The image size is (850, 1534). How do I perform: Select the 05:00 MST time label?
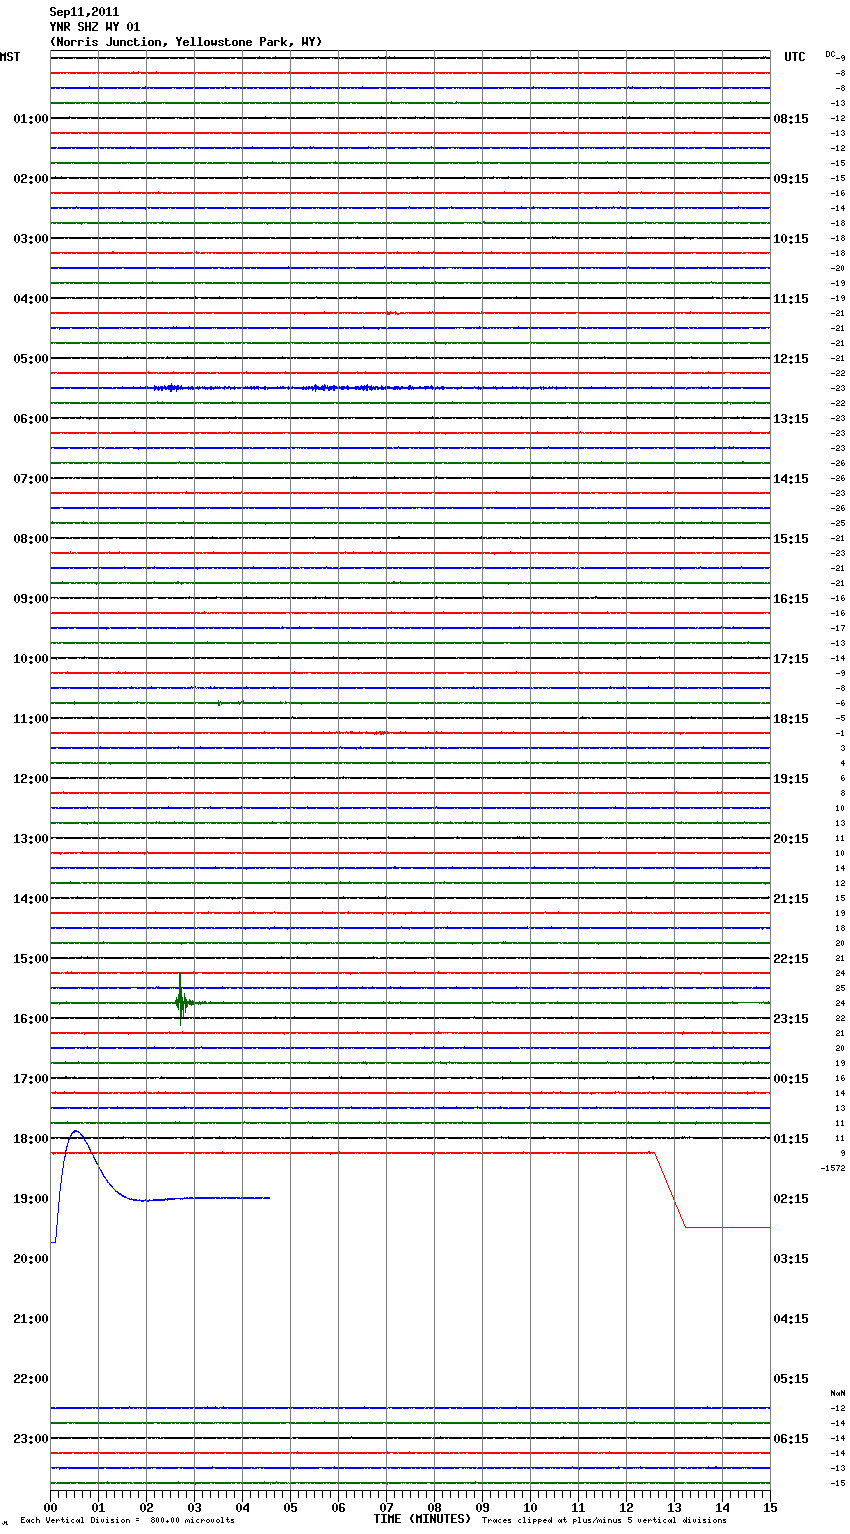coord(30,359)
